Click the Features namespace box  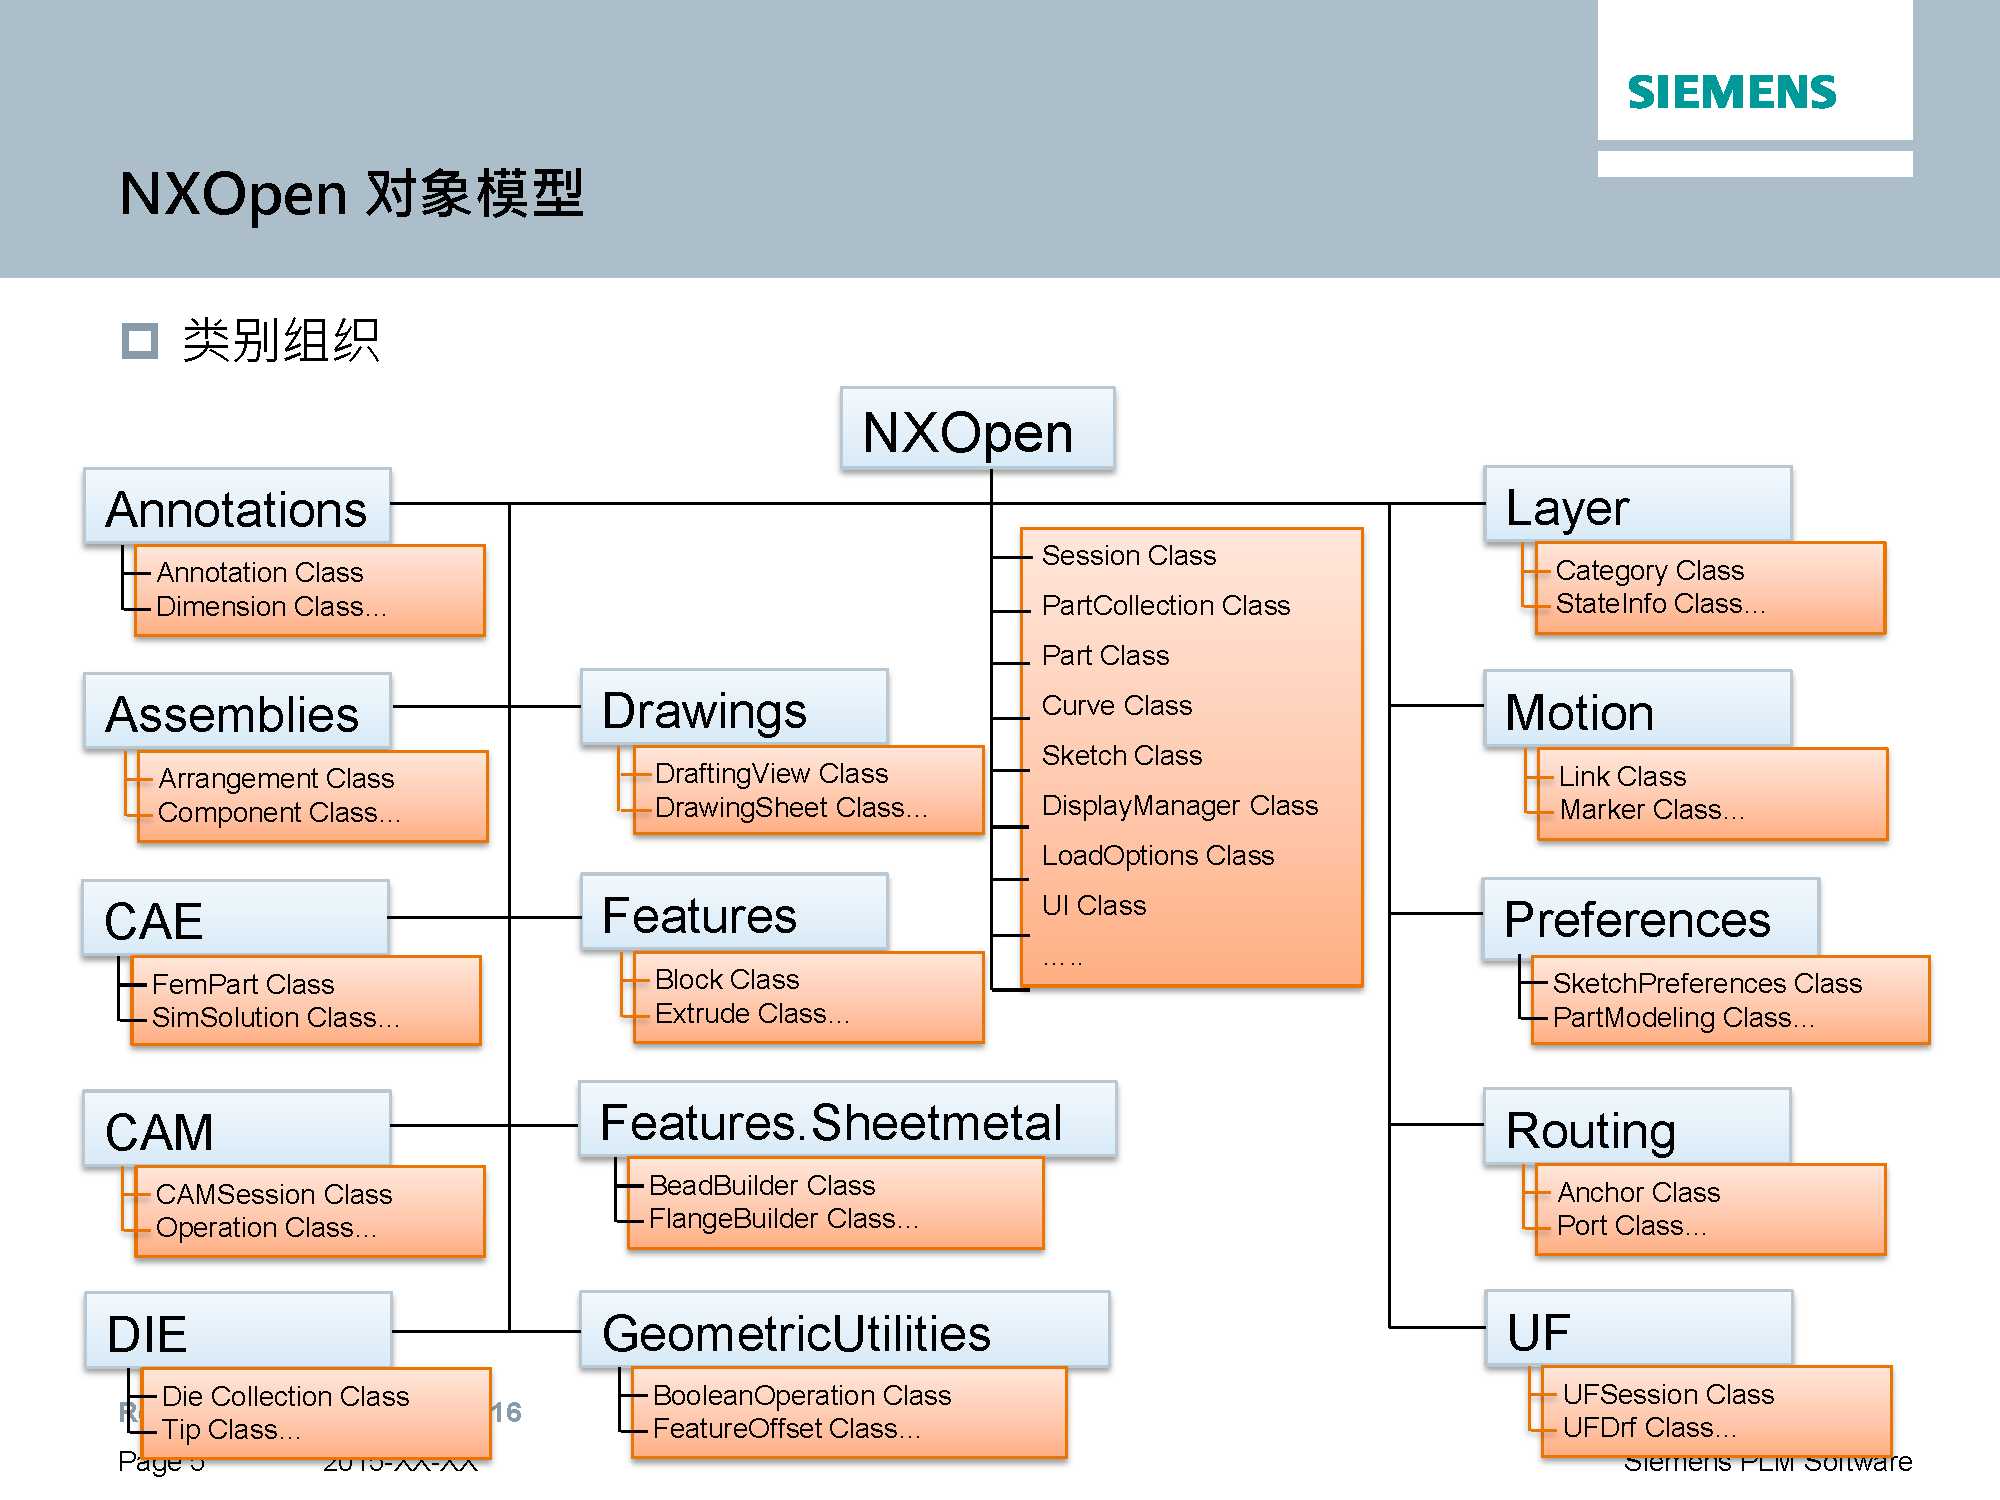[734, 912]
